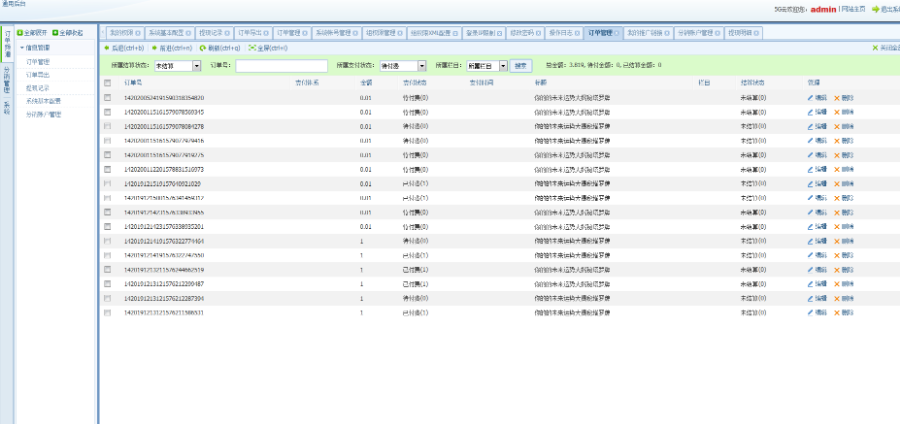Close the 订单管理 active tab via its x icon
This screenshot has height=424, width=900.
pos(618,33)
